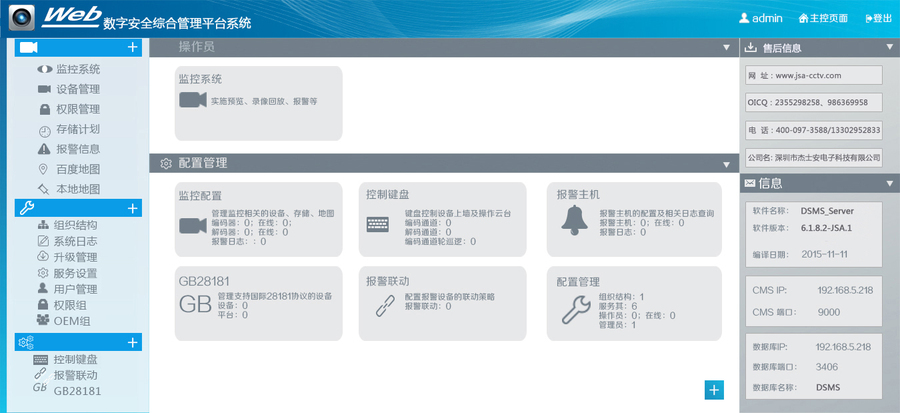This screenshot has width=900, height=413.
Task: Expand the video camera sidebar section plus
Action: click(133, 48)
